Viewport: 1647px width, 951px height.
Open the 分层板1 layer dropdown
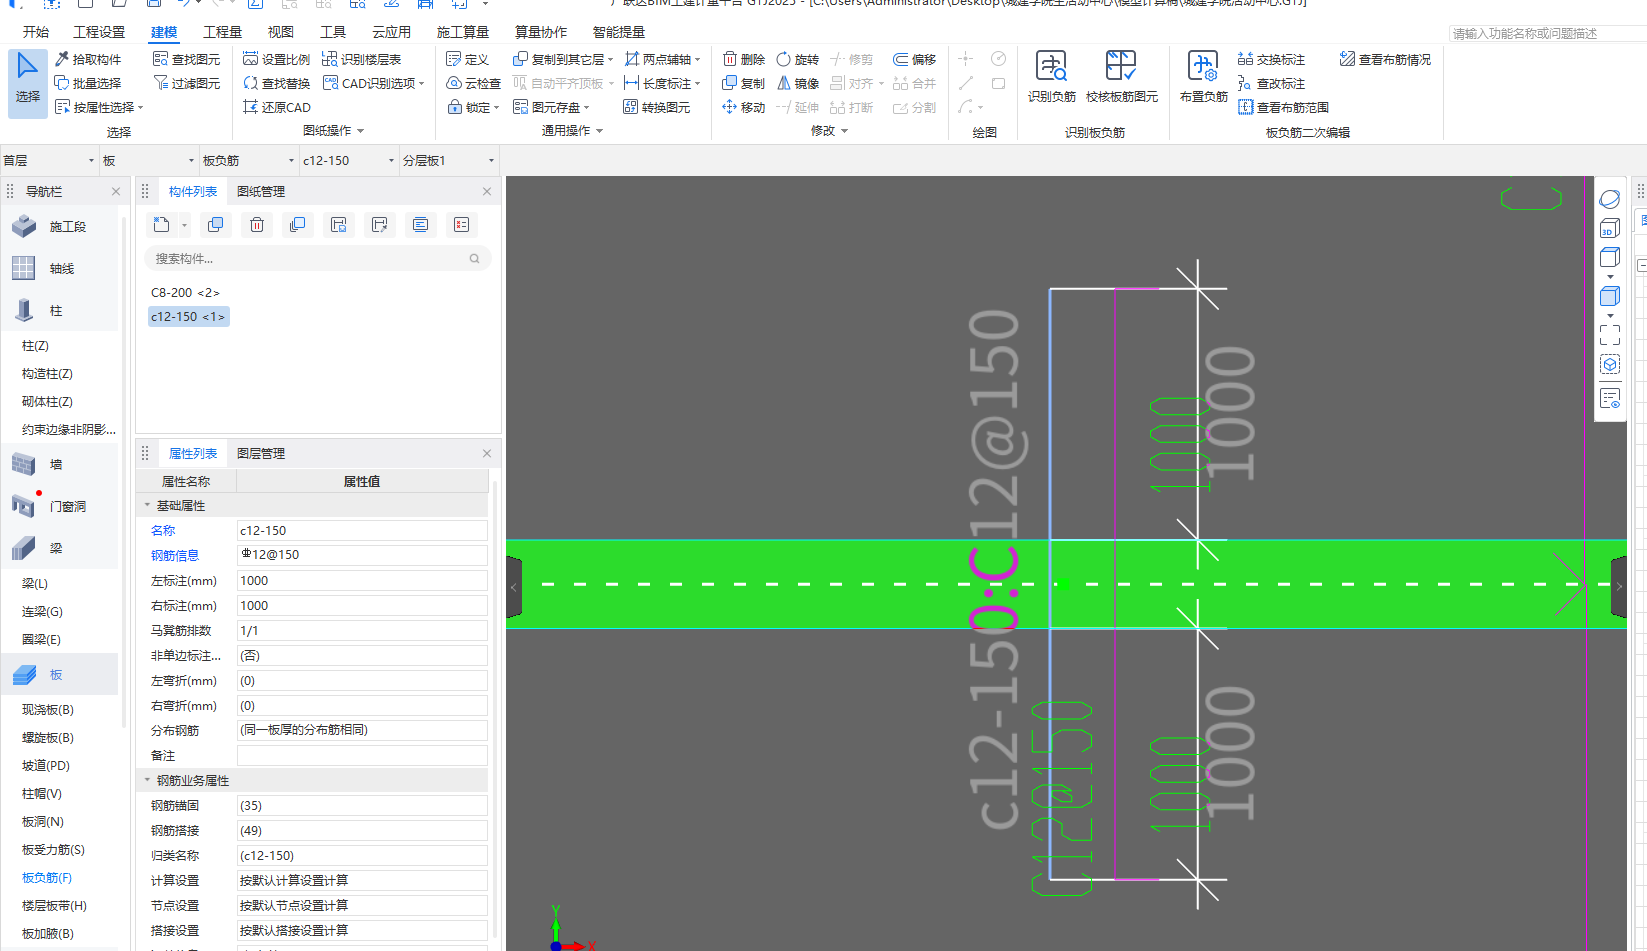pos(449,160)
